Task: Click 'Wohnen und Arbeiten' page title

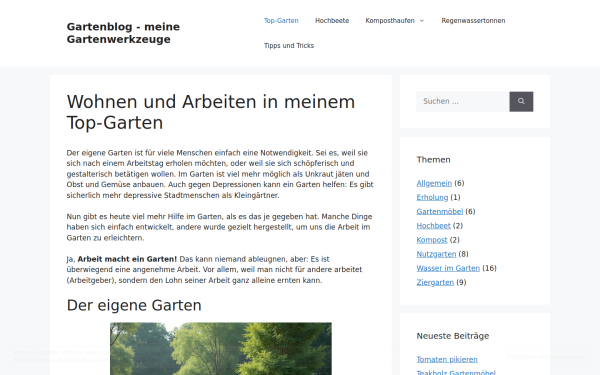Action: (x=210, y=112)
